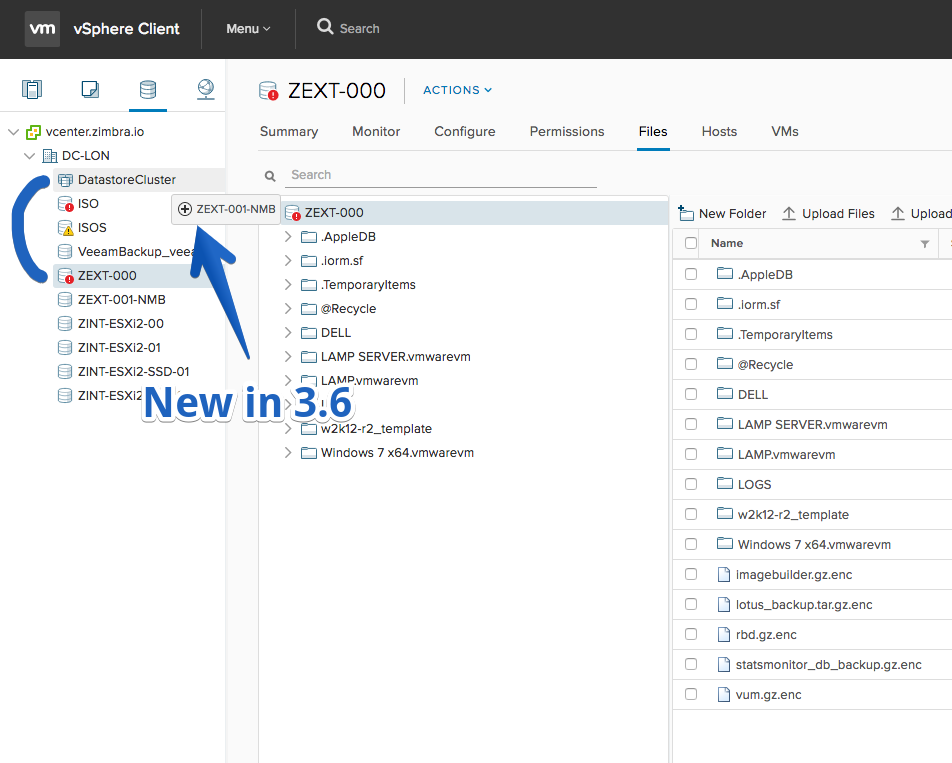Select the Files tab
The width and height of the screenshot is (952, 763).
[x=653, y=132]
